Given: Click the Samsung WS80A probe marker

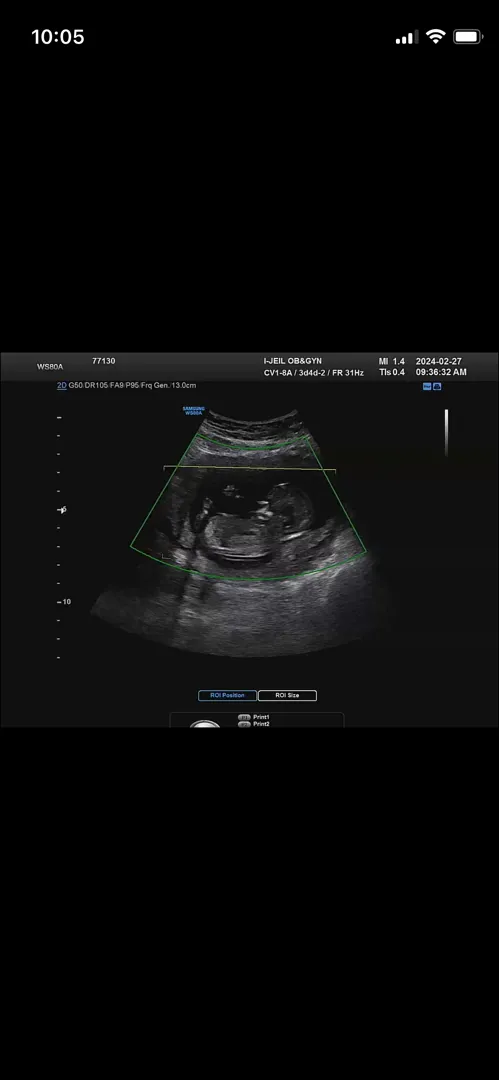Looking at the screenshot, I should (x=193, y=411).
